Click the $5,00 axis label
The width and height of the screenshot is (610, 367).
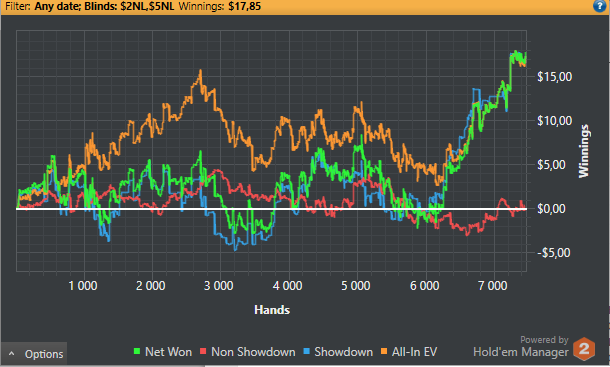coord(551,165)
